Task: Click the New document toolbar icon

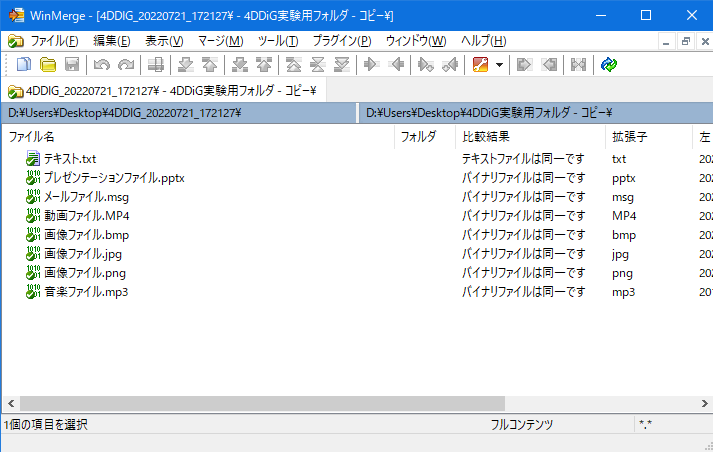Action: 24,65
